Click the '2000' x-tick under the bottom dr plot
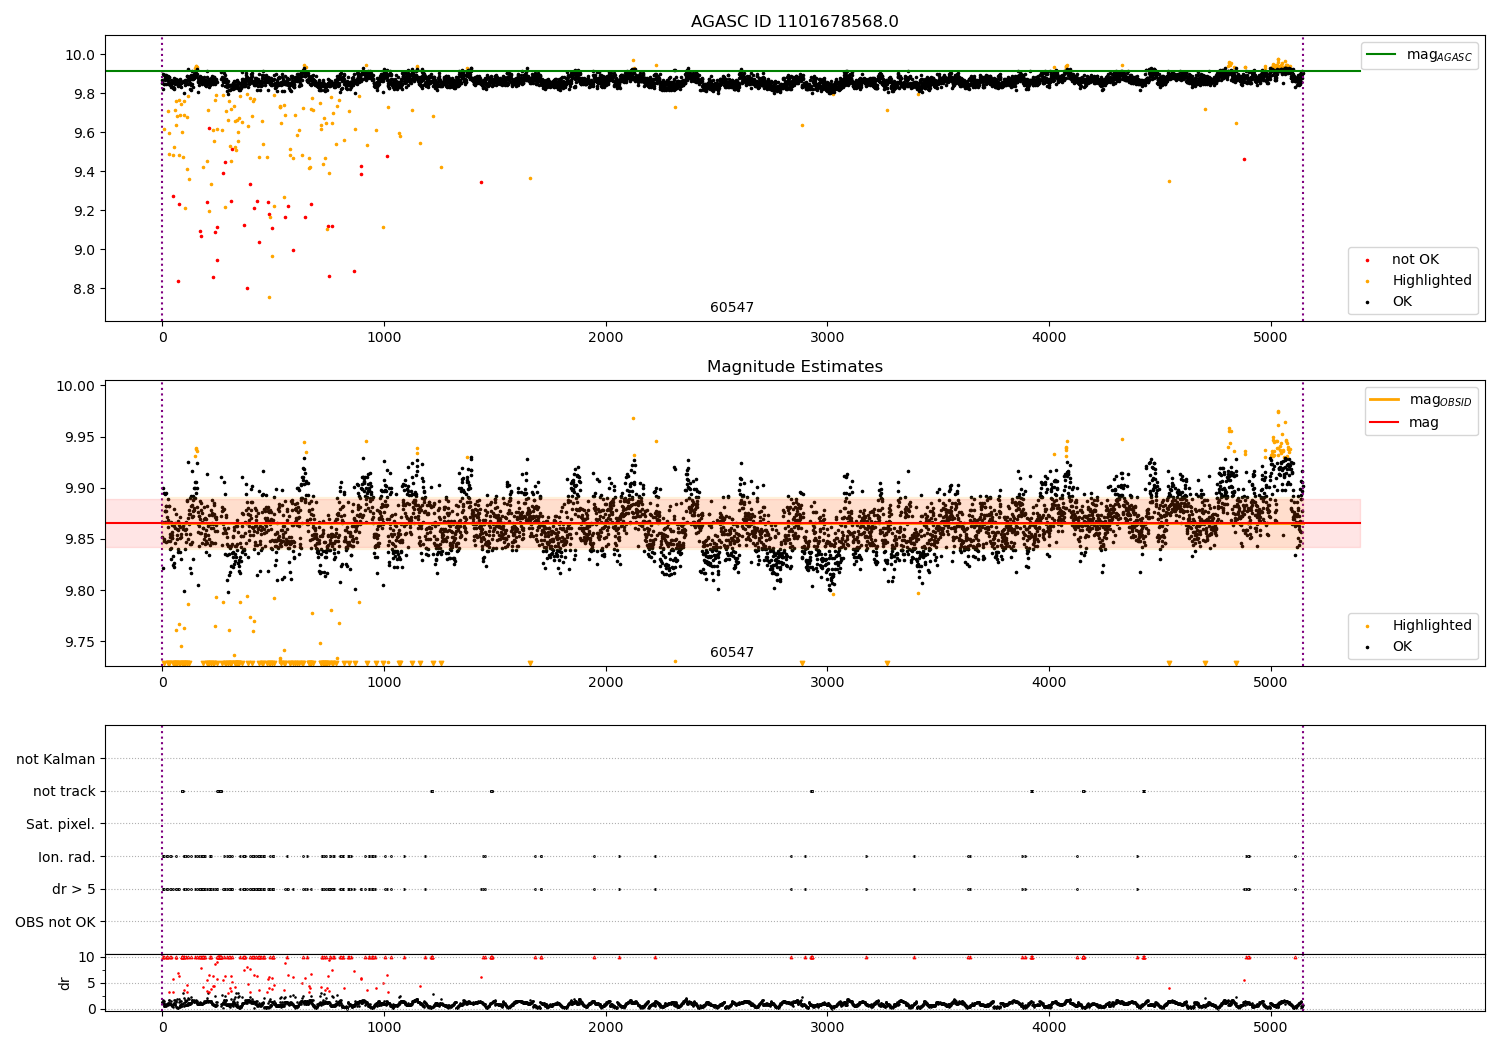This screenshot has width=1500, height=1050. [x=606, y=1027]
